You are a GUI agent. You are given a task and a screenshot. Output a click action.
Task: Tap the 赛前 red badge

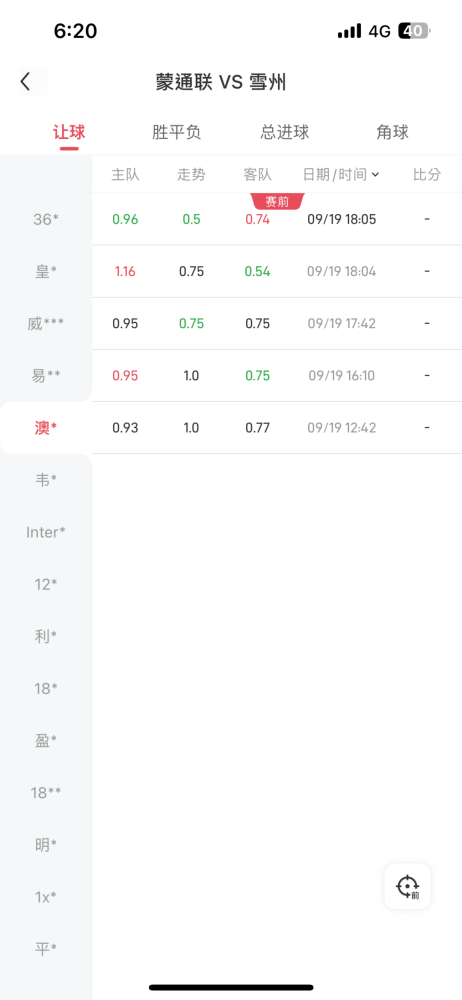[278, 202]
